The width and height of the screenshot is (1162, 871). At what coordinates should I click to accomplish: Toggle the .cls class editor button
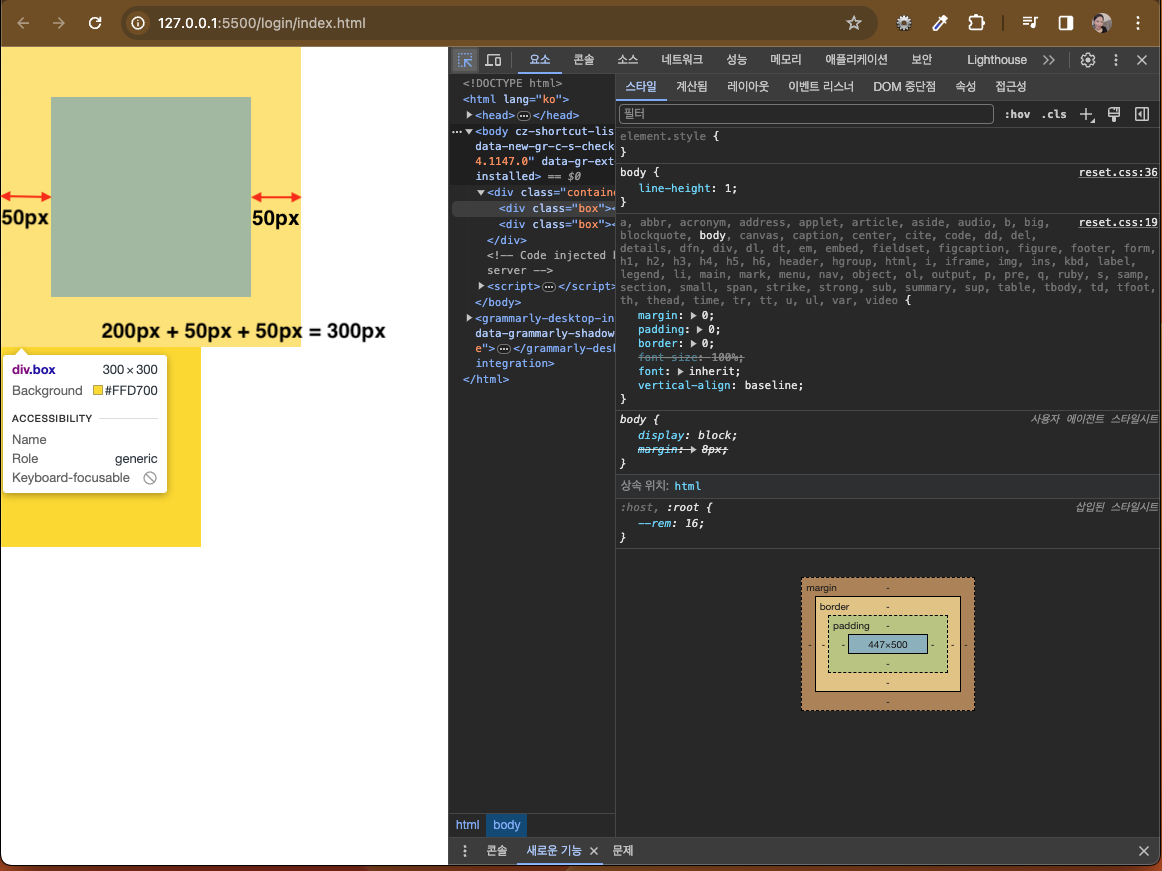(x=1054, y=114)
